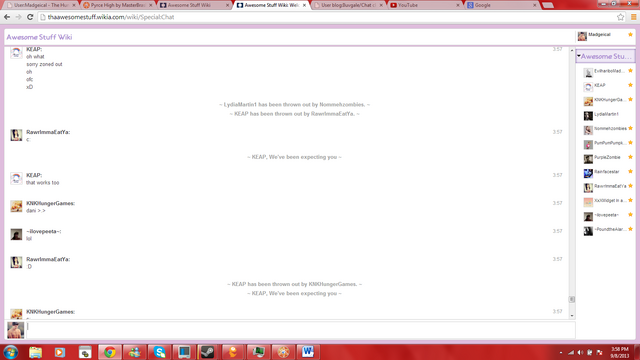Click the browser forward arrow
Viewport: 640px width, 360px height.
[18, 17]
